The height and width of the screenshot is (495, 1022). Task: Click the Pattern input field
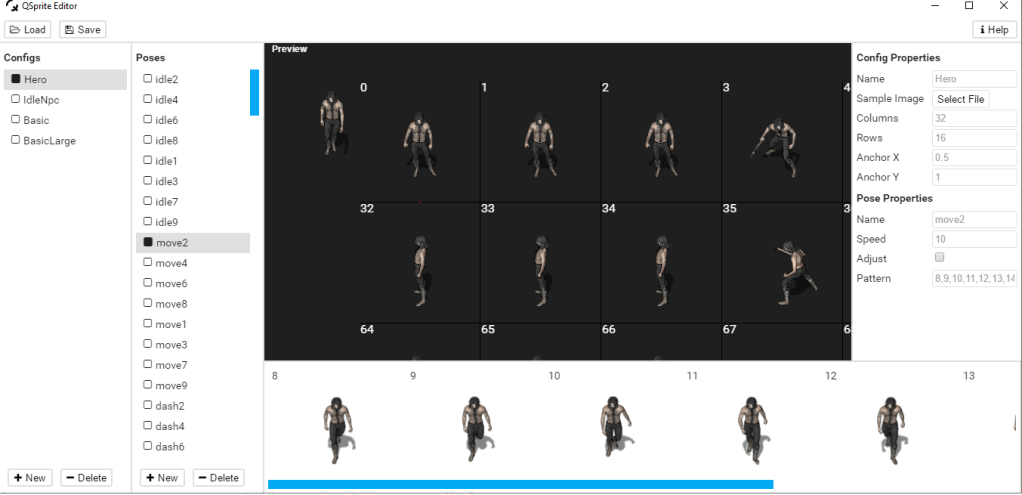pyautogui.click(x=974, y=278)
